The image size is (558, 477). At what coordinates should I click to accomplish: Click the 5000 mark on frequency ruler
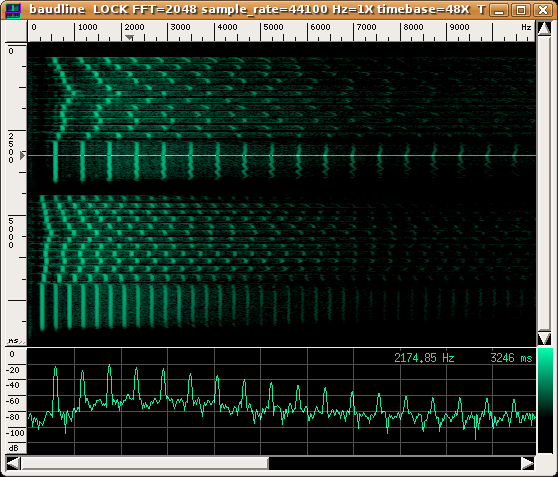coord(273,27)
